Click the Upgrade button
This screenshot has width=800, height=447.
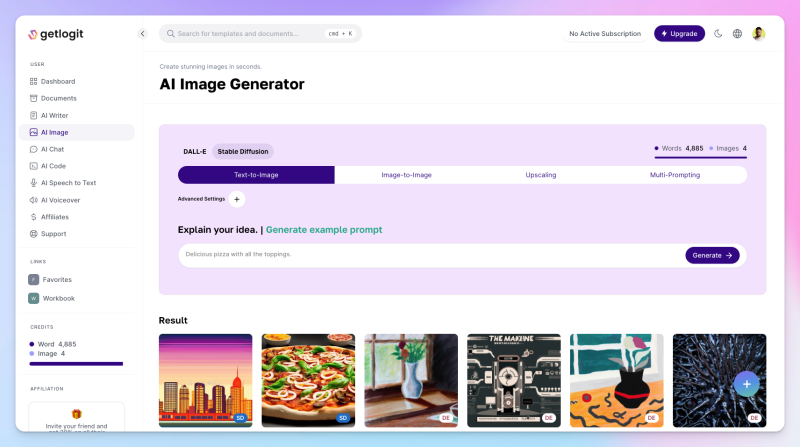[x=680, y=34]
